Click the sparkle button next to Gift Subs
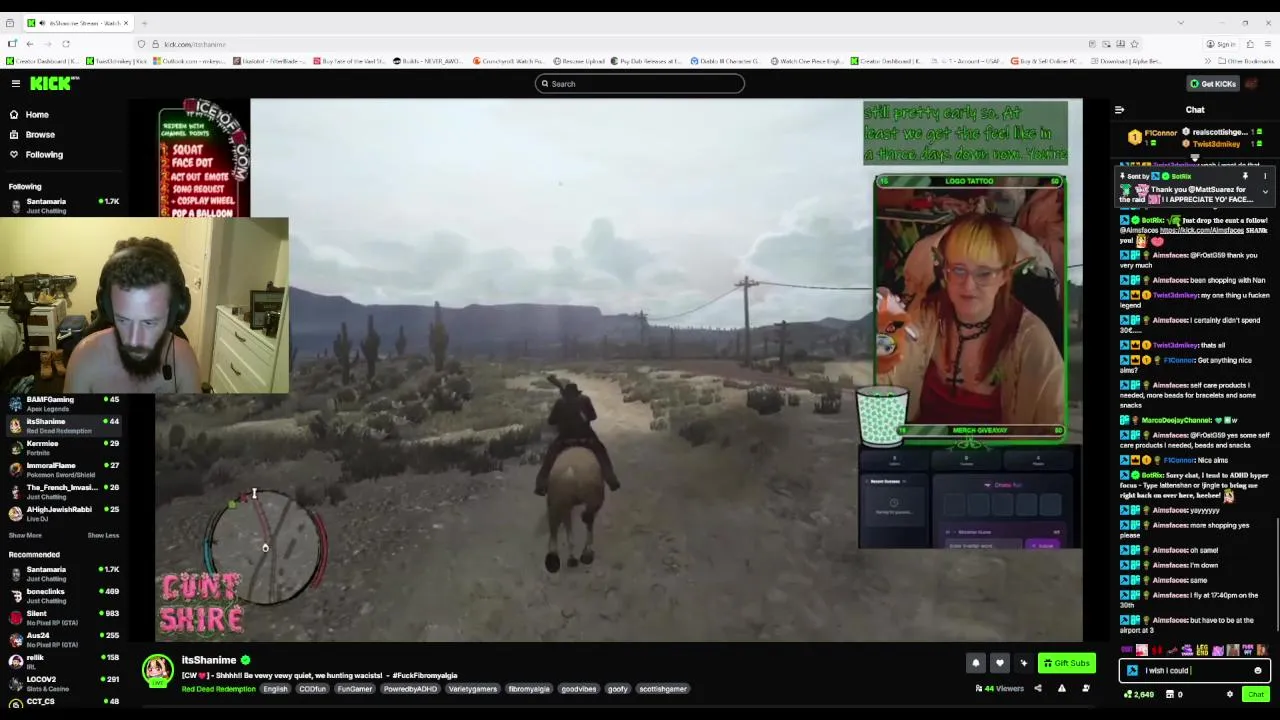The height and width of the screenshot is (720, 1280). 1023,663
